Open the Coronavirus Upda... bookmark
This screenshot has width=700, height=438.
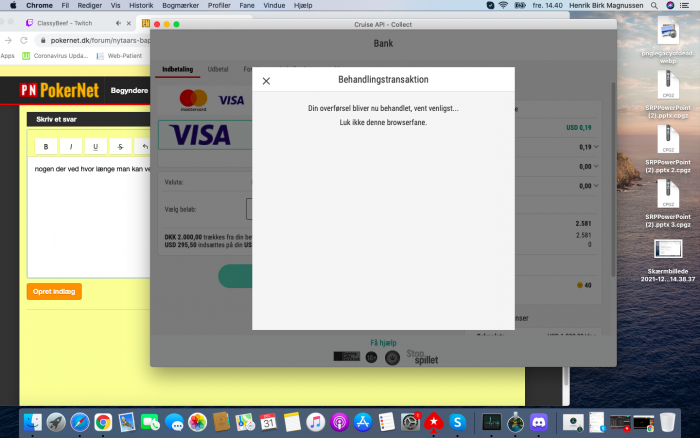(x=55, y=56)
